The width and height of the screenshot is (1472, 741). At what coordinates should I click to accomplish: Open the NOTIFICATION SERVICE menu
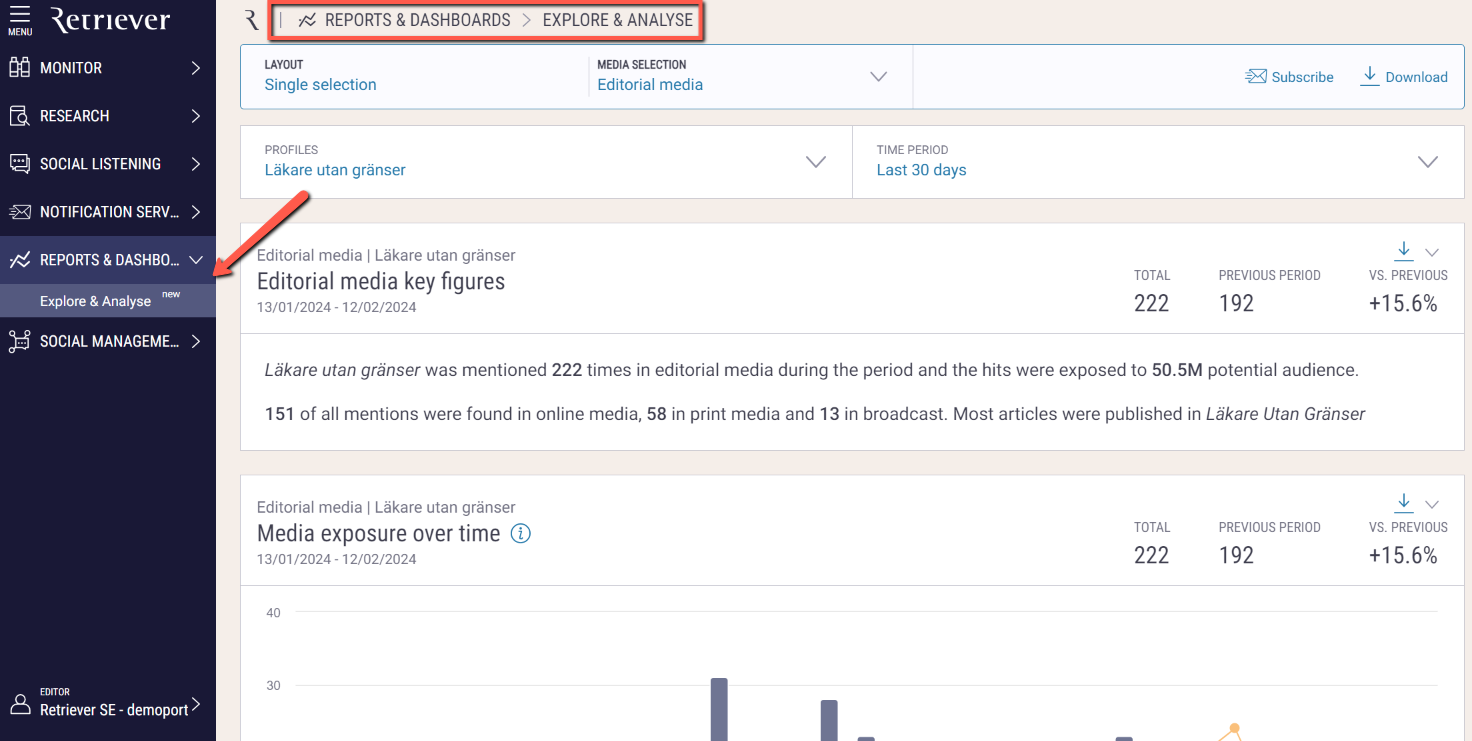(108, 212)
